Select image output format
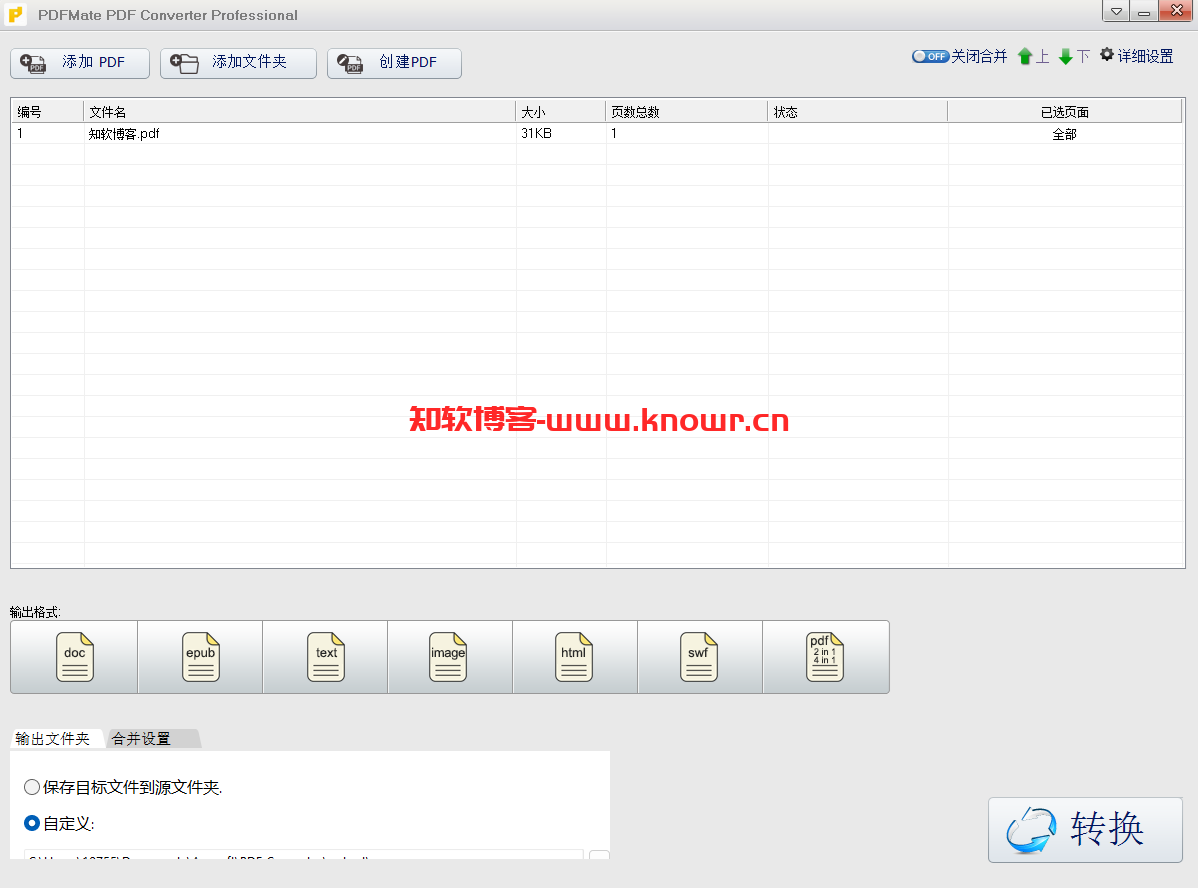Screen dimensions: 1198x888 tap(450, 657)
